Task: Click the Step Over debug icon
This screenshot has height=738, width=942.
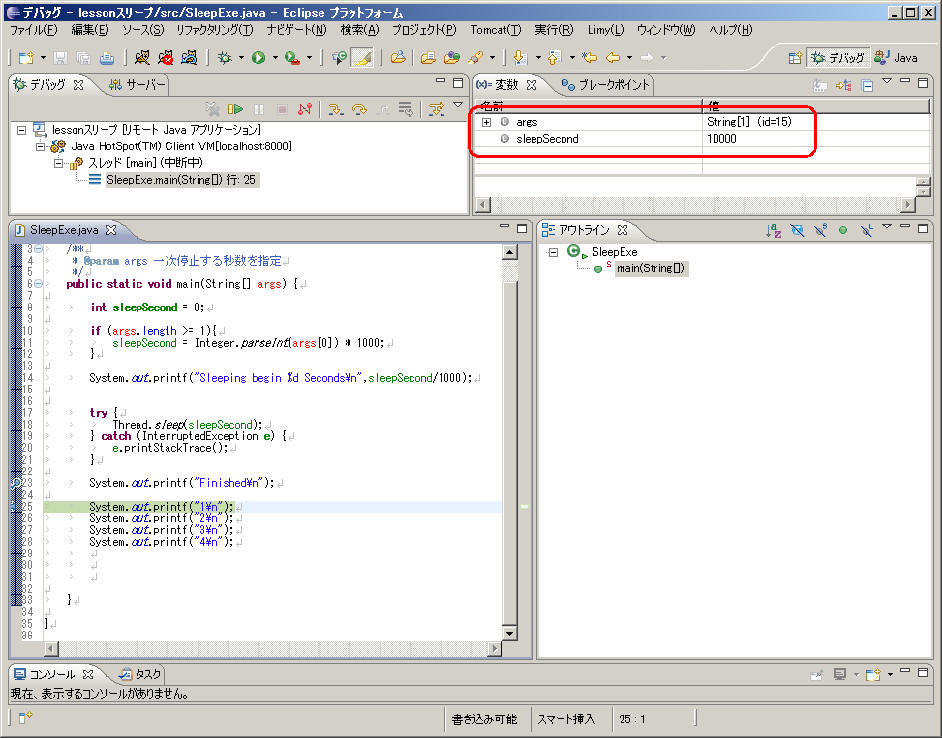Action: click(358, 109)
